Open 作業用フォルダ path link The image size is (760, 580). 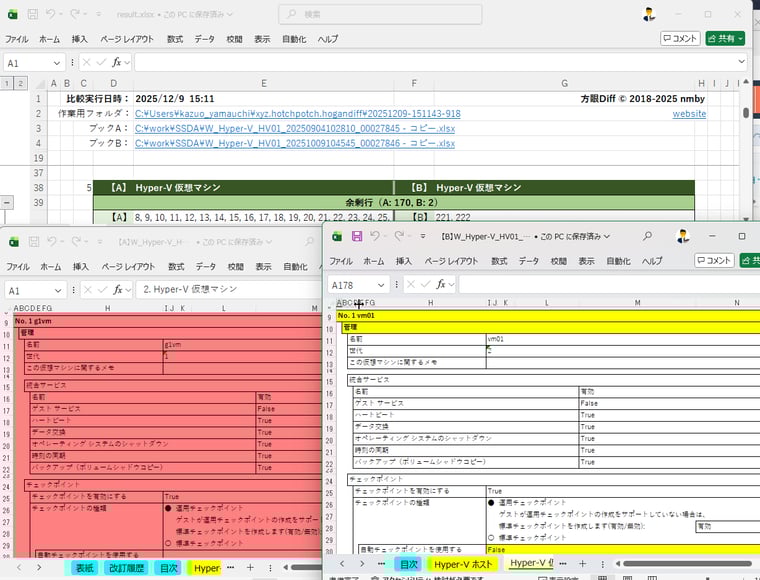tap(298, 113)
